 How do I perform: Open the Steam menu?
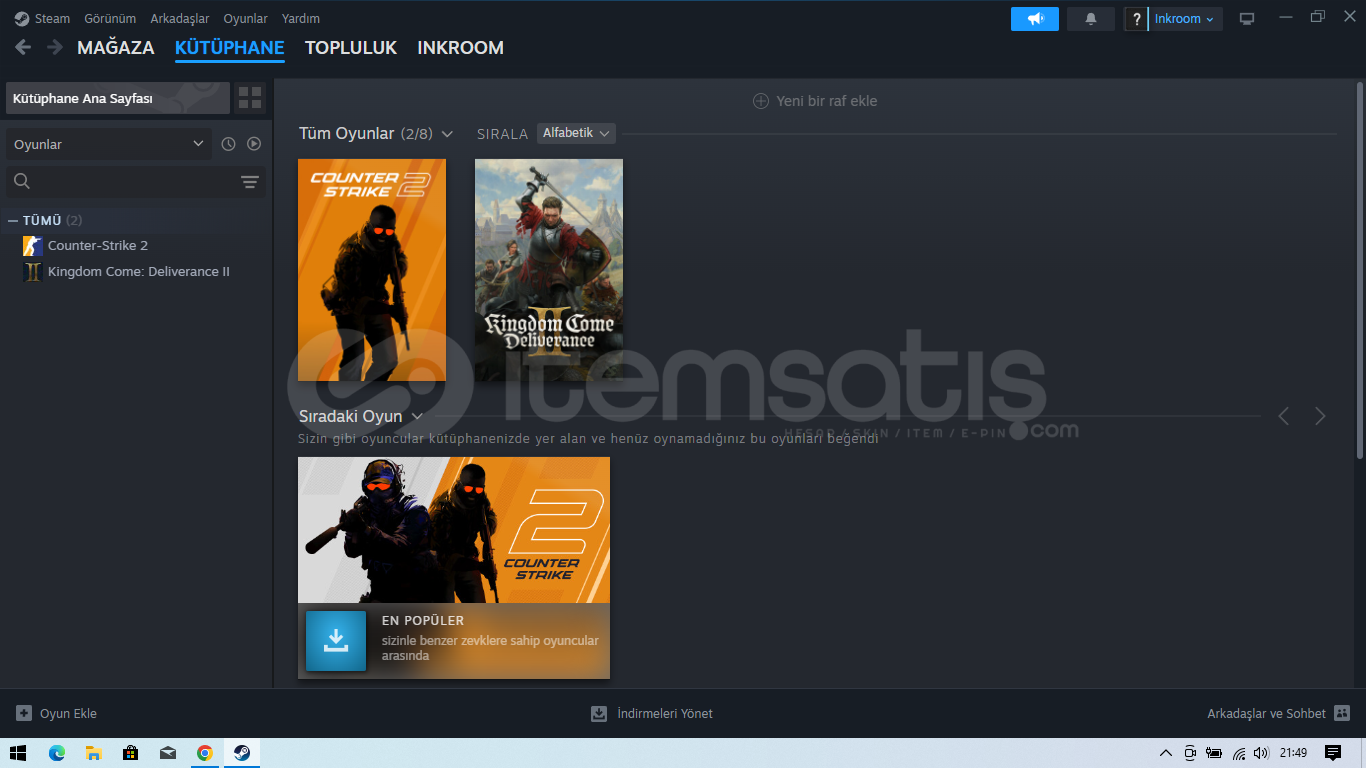coord(52,19)
